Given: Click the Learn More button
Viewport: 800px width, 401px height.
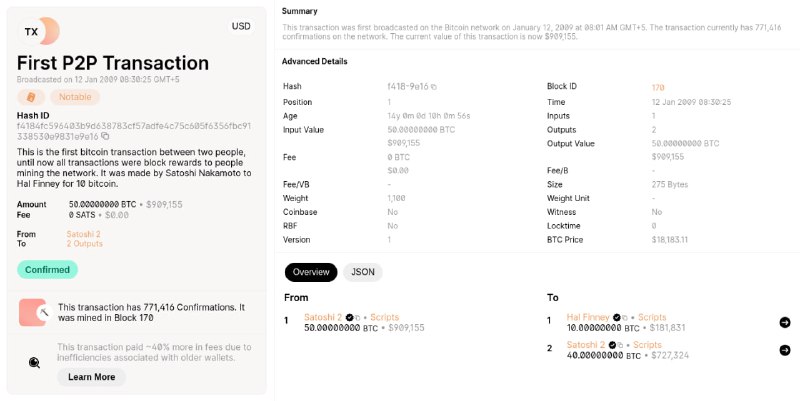Looking at the screenshot, I should (91, 377).
